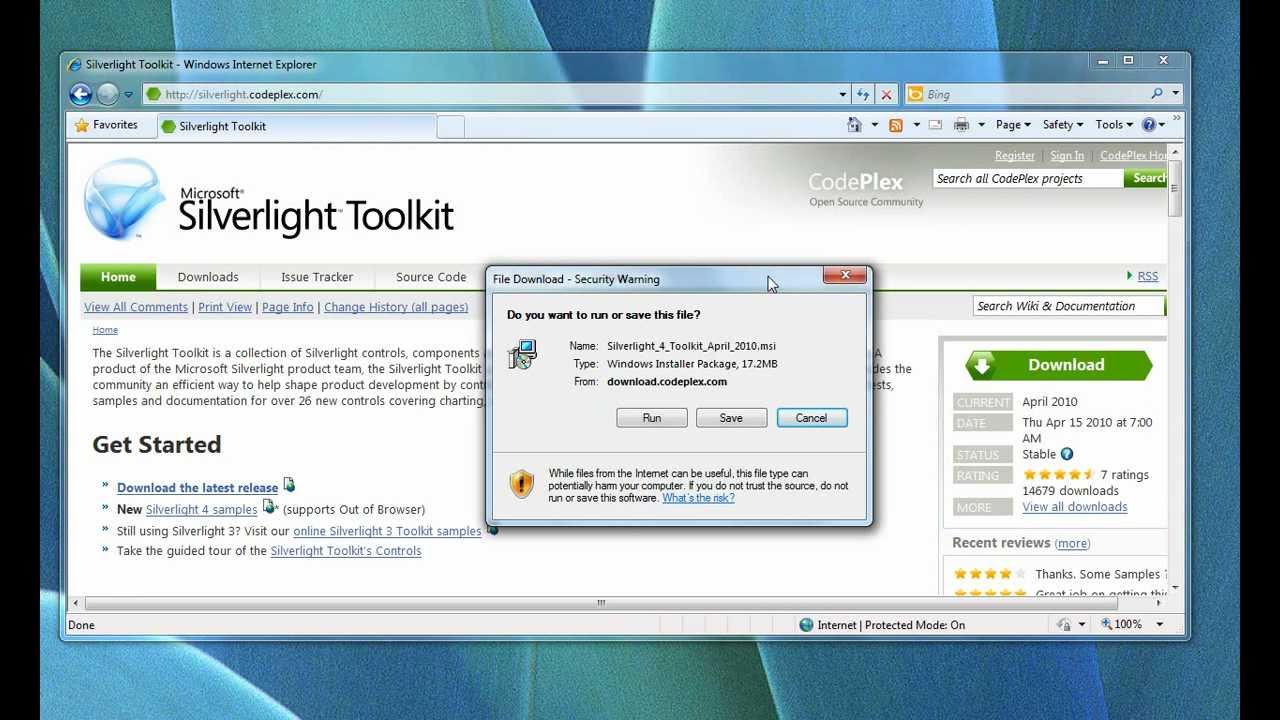Screen dimensions: 1280x720
Task: Click the (more) reviews link
Action: (x=1072, y=543)
